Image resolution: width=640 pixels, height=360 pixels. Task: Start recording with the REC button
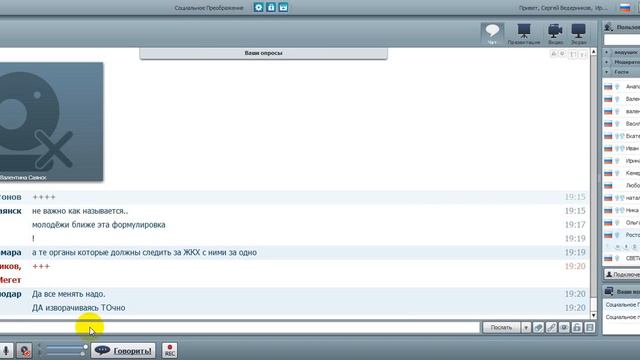coord(169,351)
